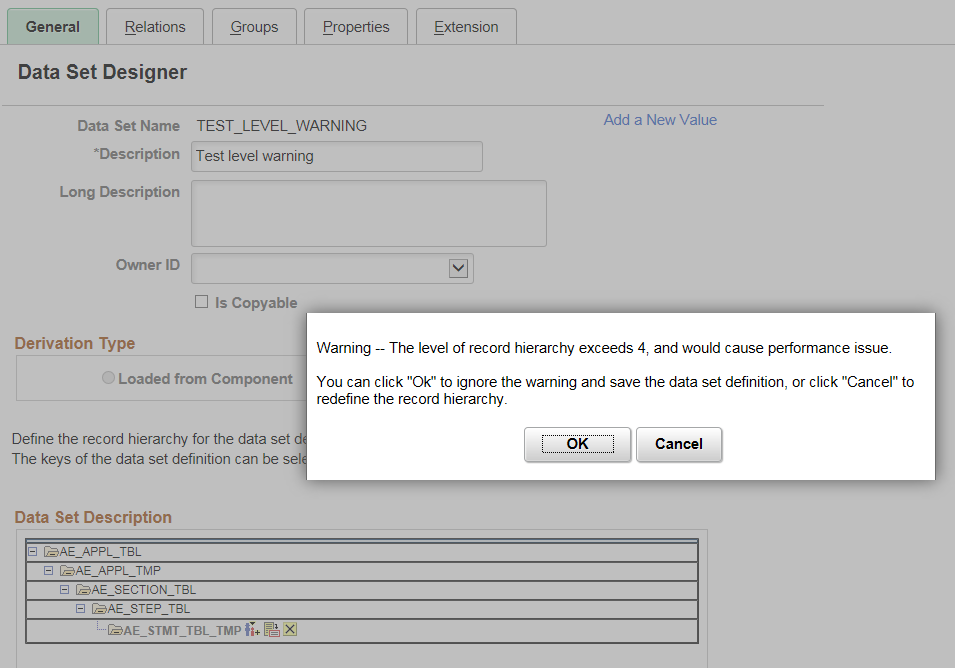
Task: Open the Owner ID dropdown
Action: pos(458,268)
